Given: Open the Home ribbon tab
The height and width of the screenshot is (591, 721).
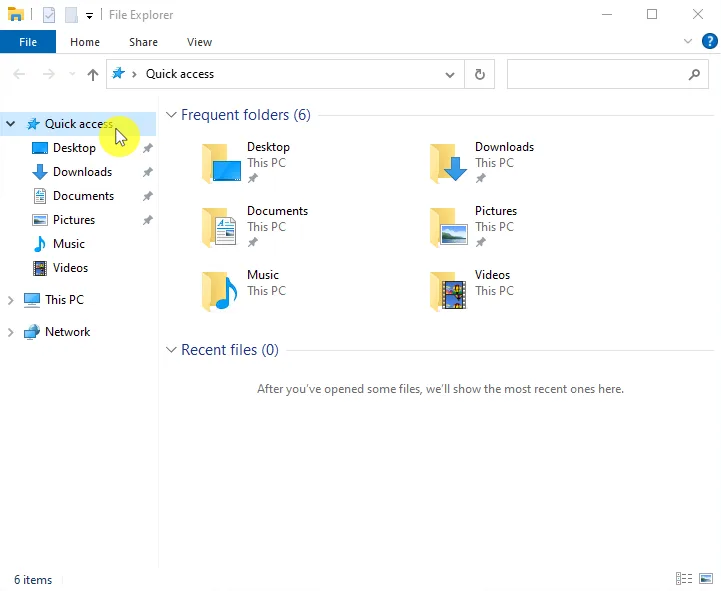Looking at the screenshot, I should coord(85,42).
